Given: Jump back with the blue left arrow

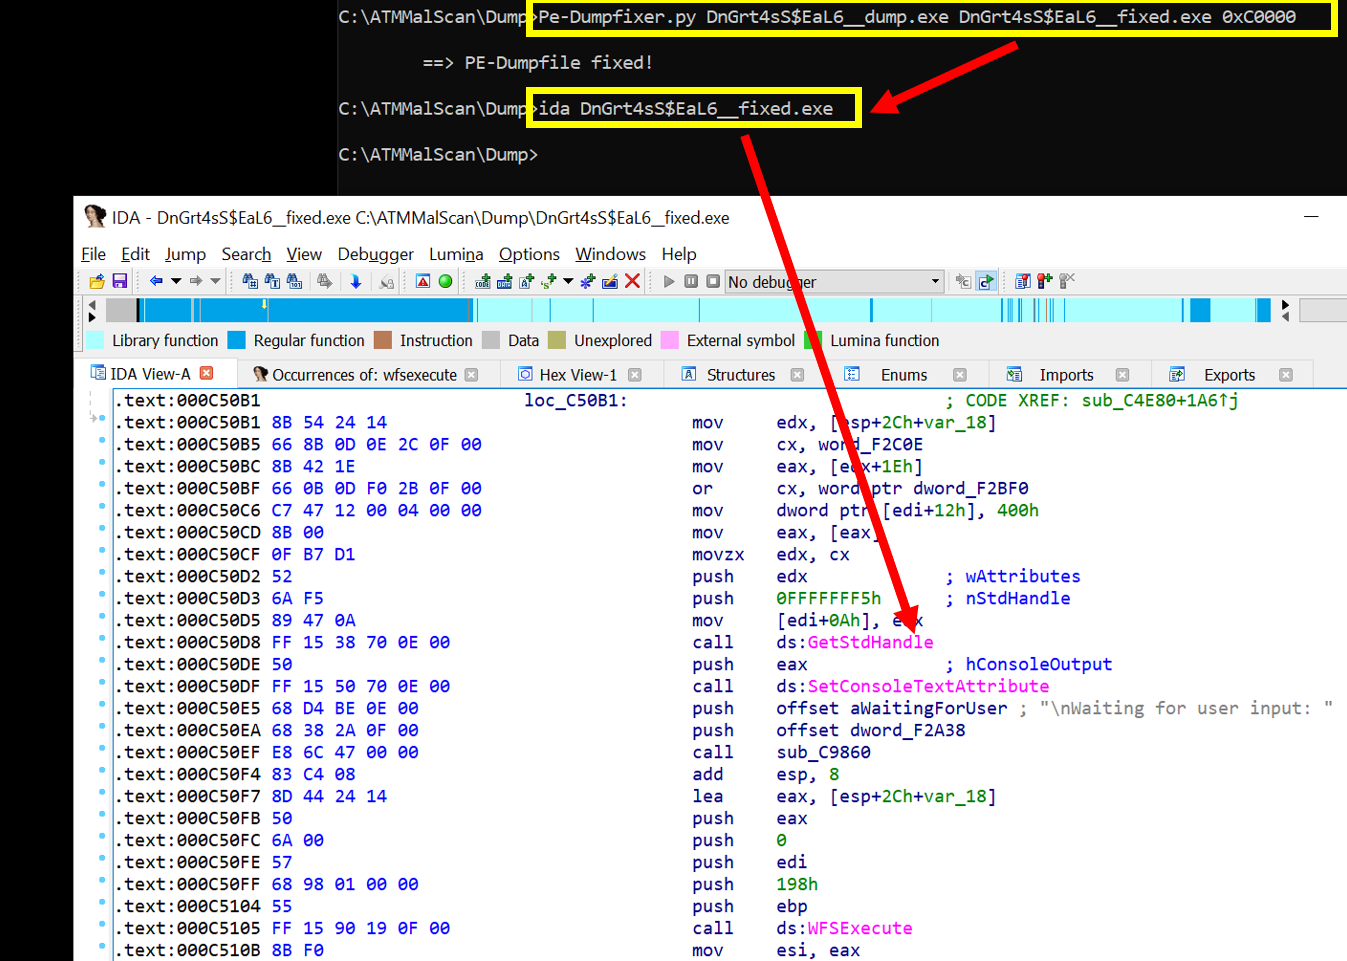Looking at the screenshot, I should coord(156,281).
